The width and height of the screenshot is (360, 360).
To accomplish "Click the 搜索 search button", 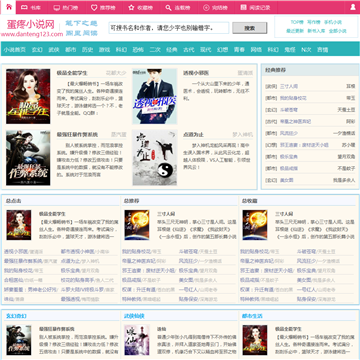I will click(x=250, y=28).
